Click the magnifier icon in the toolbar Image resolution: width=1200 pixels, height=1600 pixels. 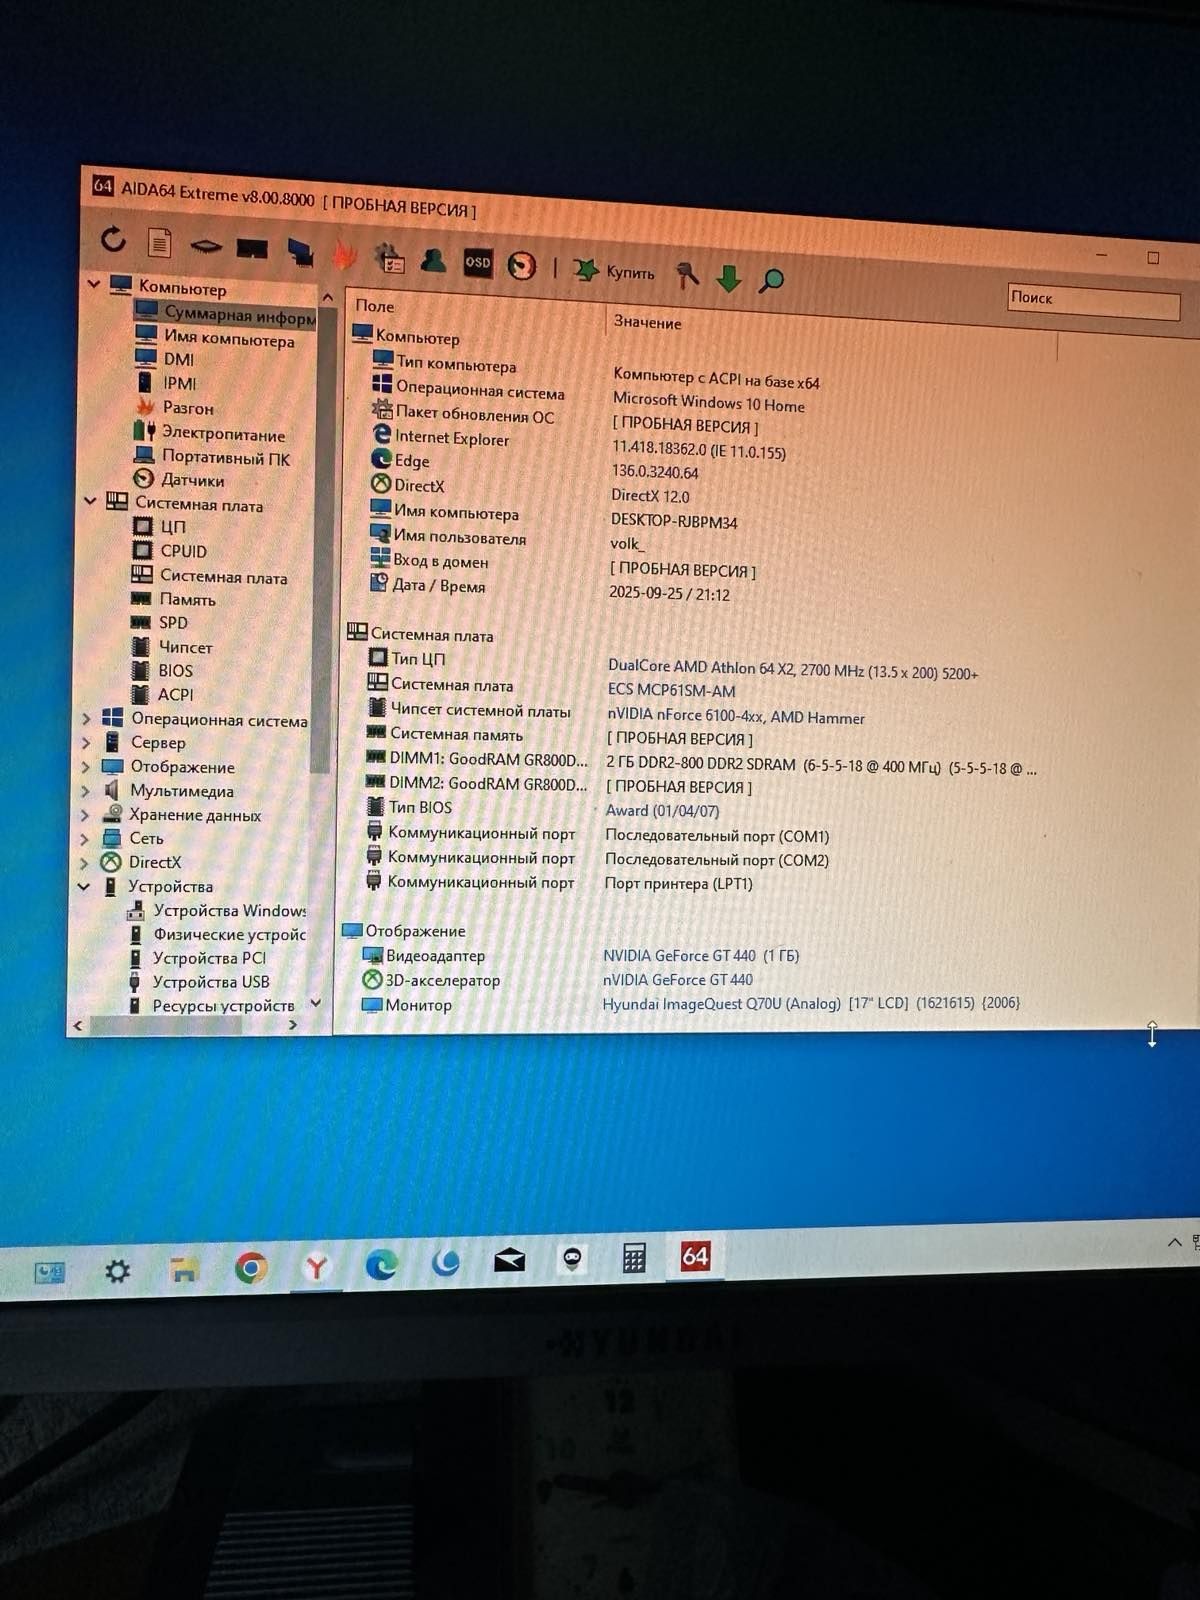point(771,281)
